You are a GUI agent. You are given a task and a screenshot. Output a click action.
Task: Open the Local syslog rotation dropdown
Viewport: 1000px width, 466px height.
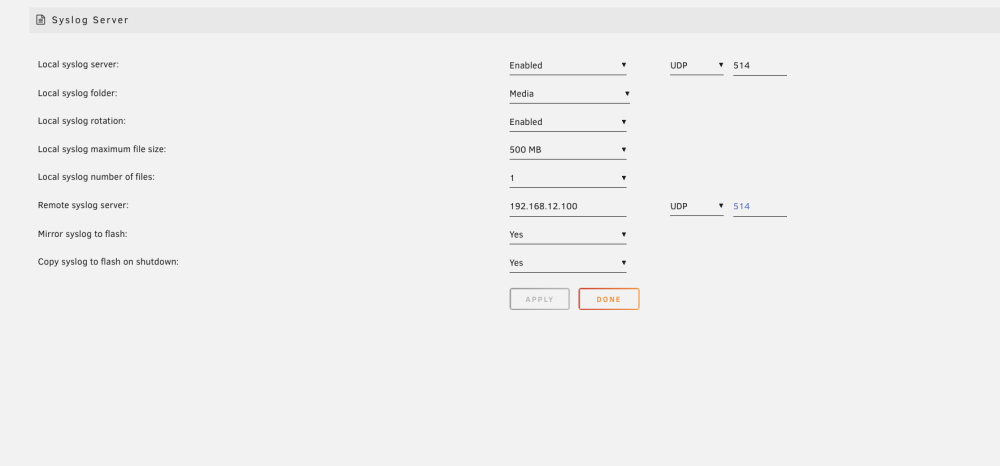[568, 122]
